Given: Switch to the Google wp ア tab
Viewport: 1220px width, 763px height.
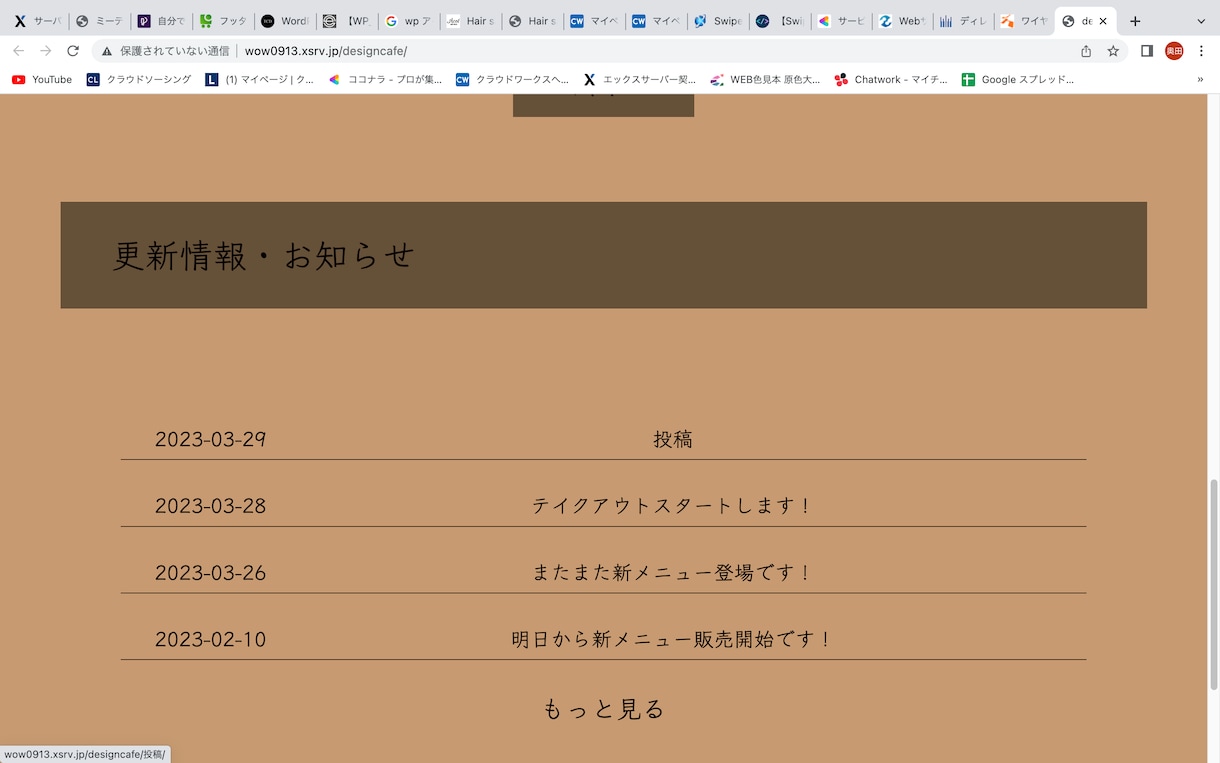Looking at the screenshot, I should point(407,21).
